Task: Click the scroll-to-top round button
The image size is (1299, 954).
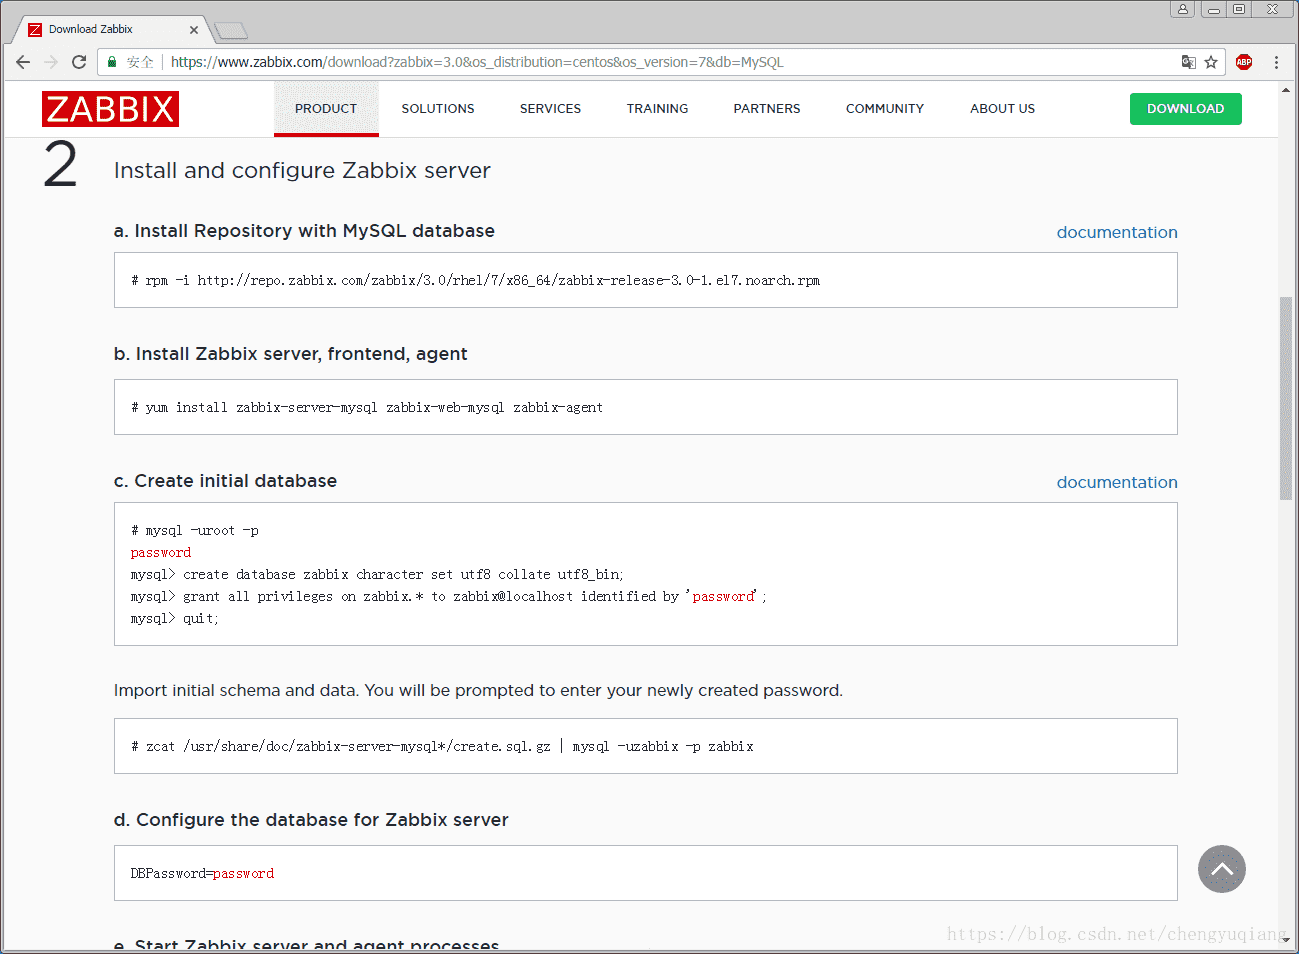Action: (x=1222, y=869)
